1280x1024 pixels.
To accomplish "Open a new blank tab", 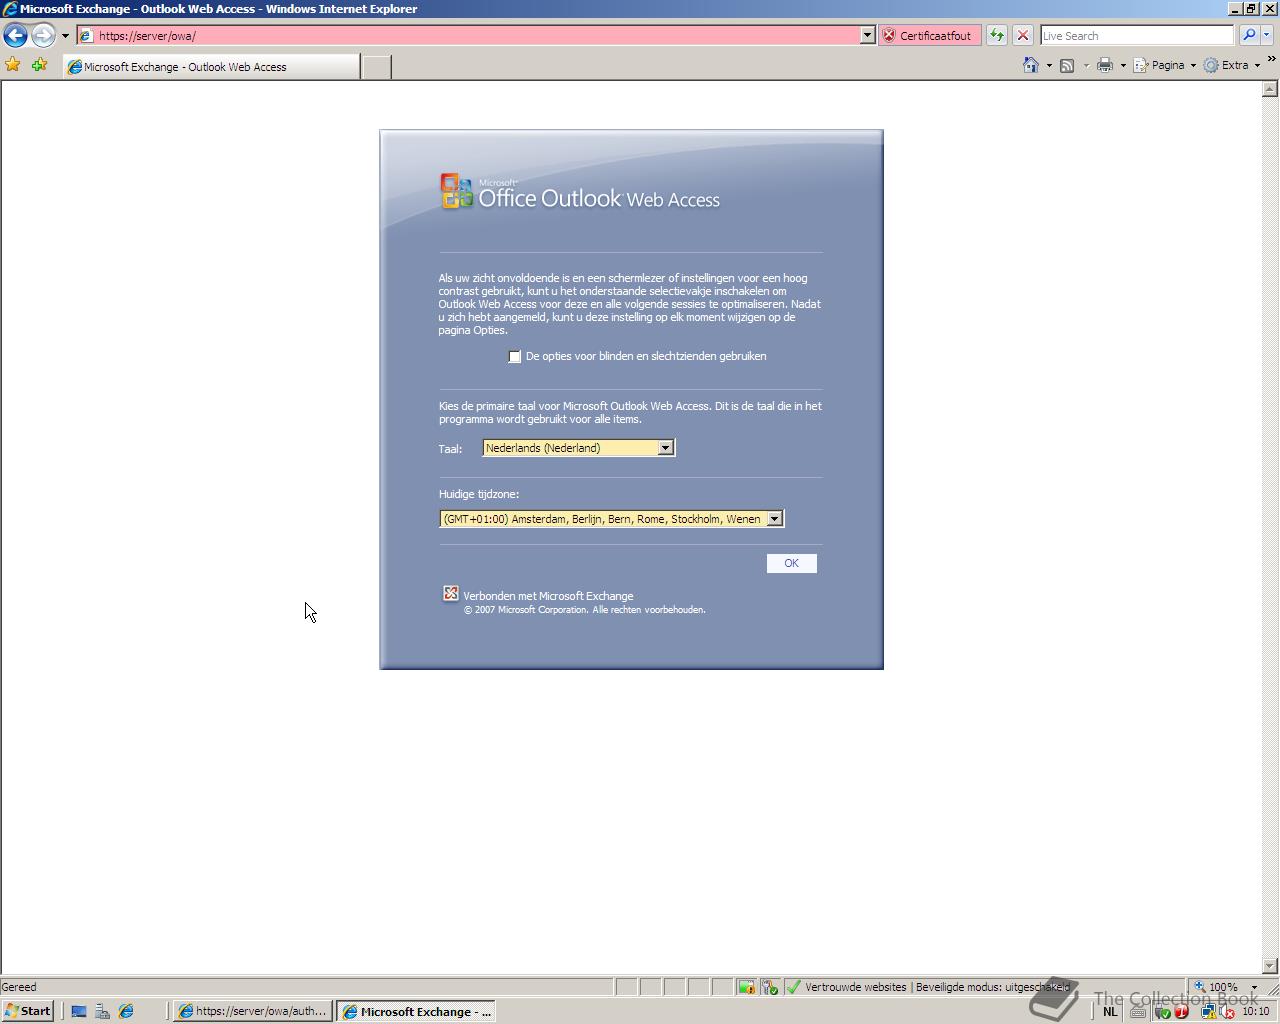I will pyautogui.click(x=376, y=67).
